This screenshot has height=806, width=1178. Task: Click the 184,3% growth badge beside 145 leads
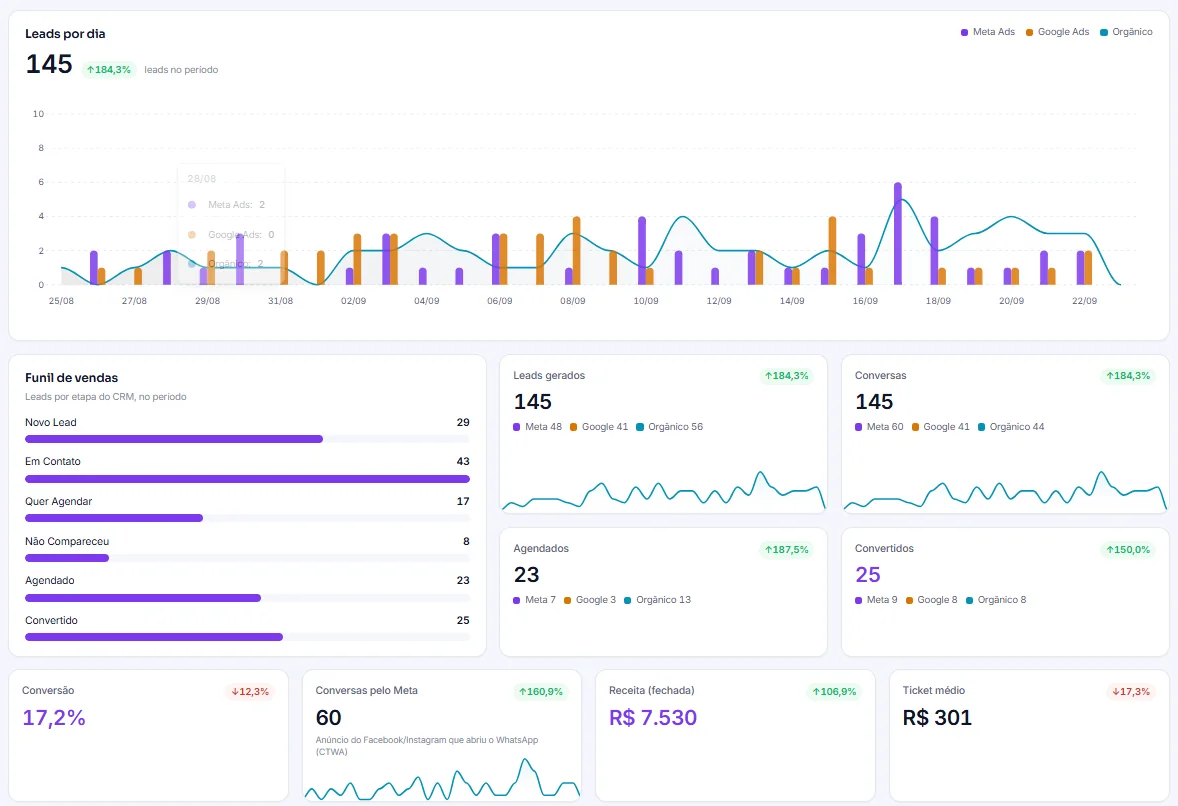[109, 70]
